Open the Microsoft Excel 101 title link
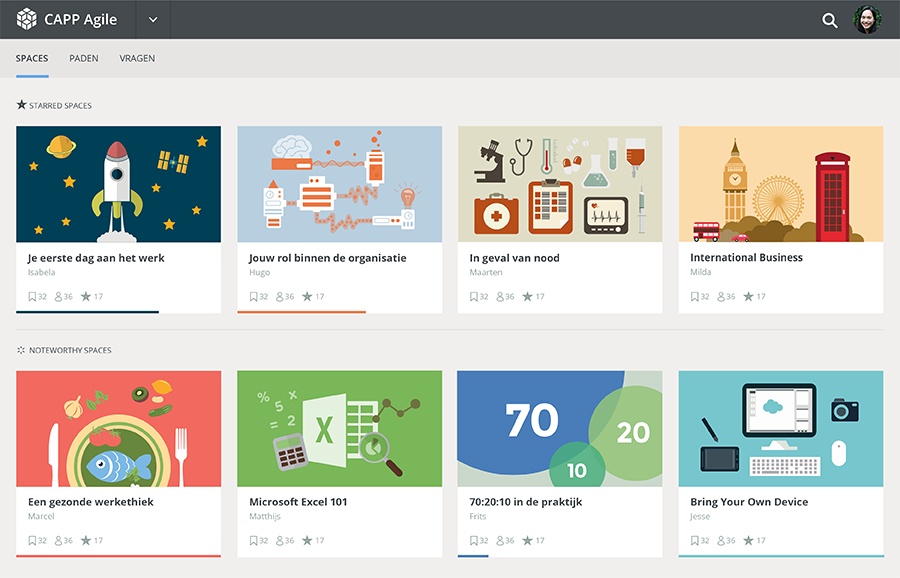Screen dimensions: 900x578 298,502
